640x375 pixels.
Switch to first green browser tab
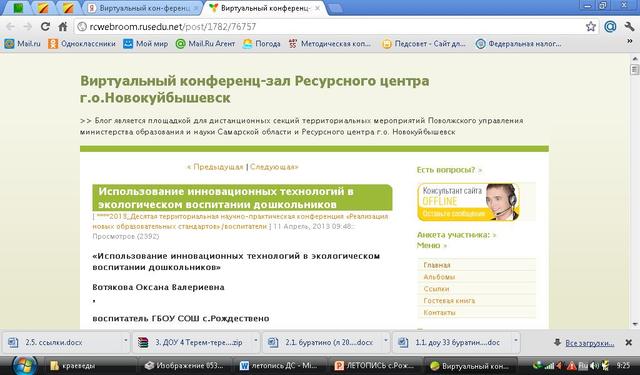pos(18,8)
